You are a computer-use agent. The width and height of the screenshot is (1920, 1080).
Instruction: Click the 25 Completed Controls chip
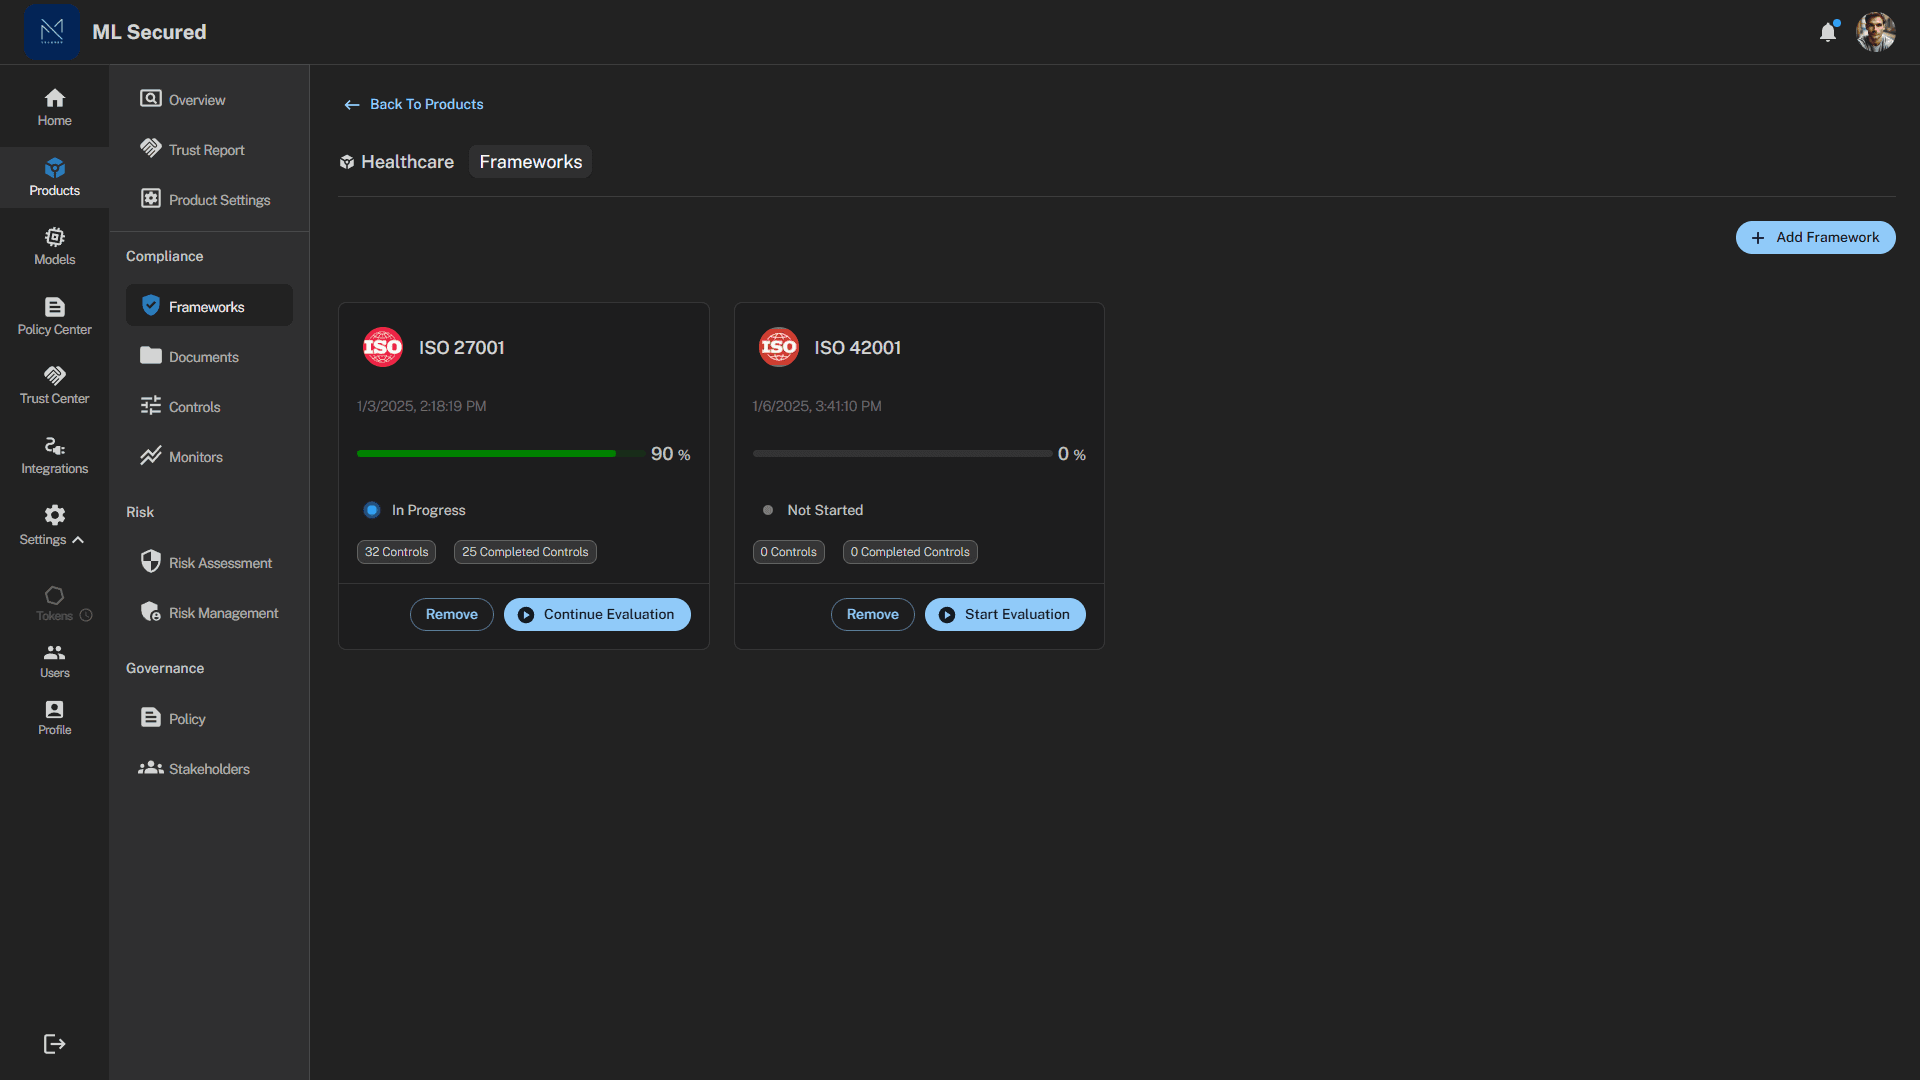click(x=525, y=552)
